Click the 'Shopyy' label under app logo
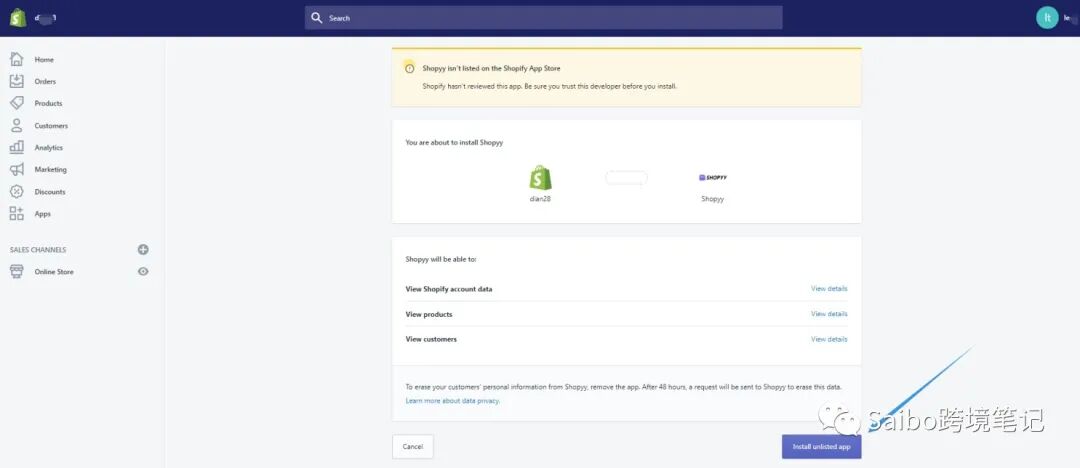 [713, 199]
